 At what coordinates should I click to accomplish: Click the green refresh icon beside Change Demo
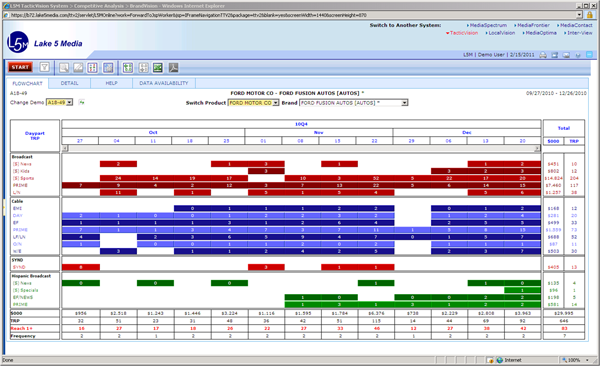82,102
